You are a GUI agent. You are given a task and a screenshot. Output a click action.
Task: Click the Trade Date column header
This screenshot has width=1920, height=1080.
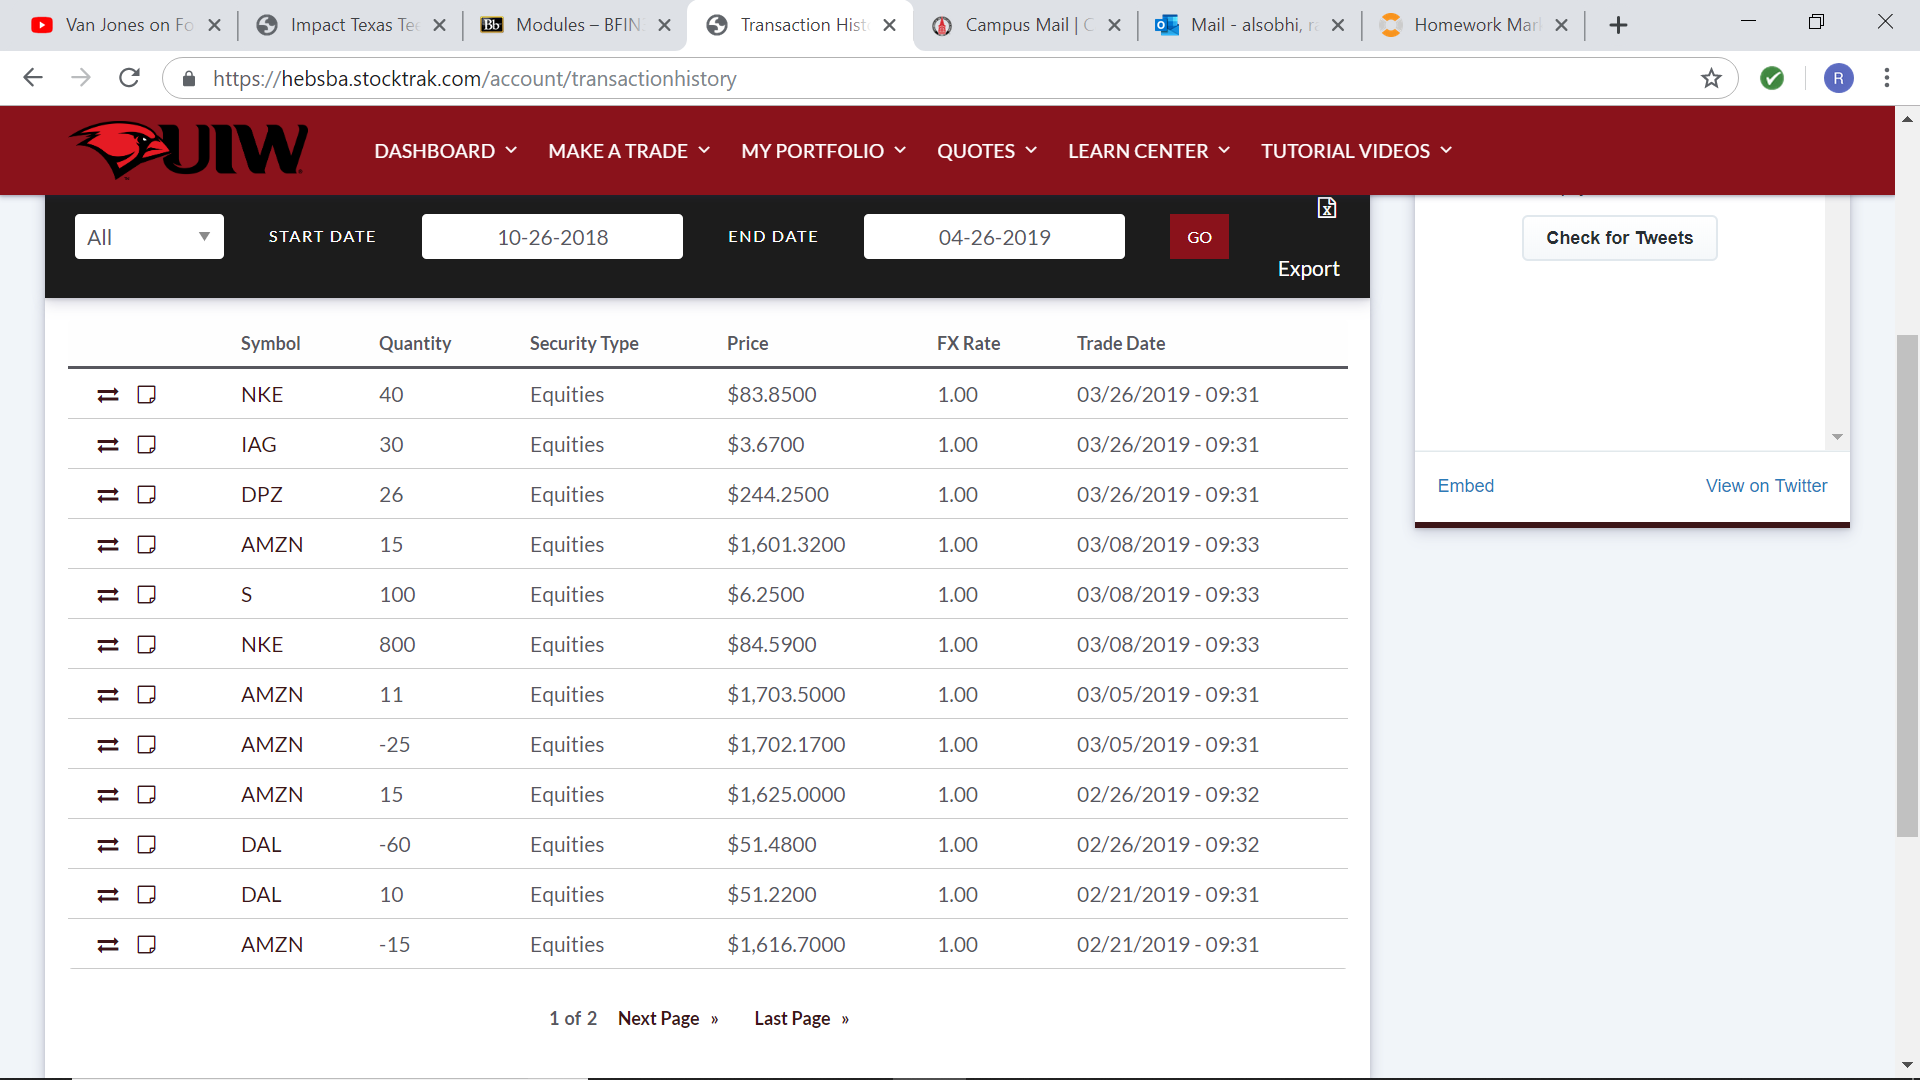pyautogui.click(x=1121, y=343)
